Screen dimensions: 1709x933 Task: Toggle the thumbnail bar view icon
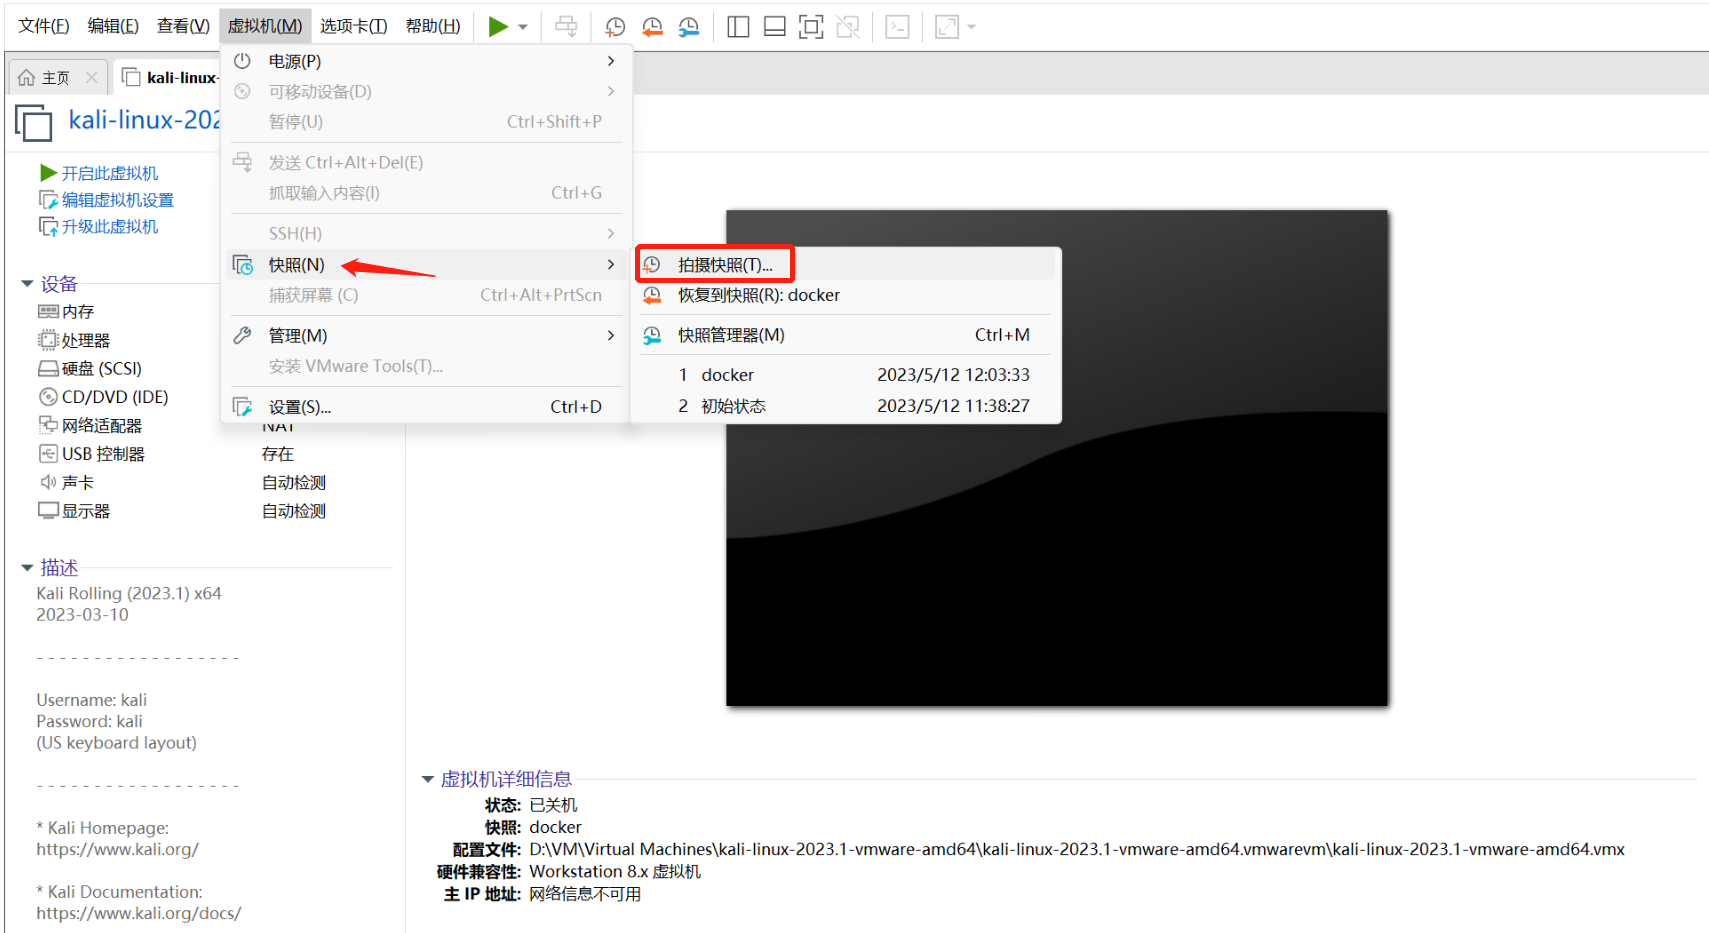pyautogui.click(x=774, y=27)
